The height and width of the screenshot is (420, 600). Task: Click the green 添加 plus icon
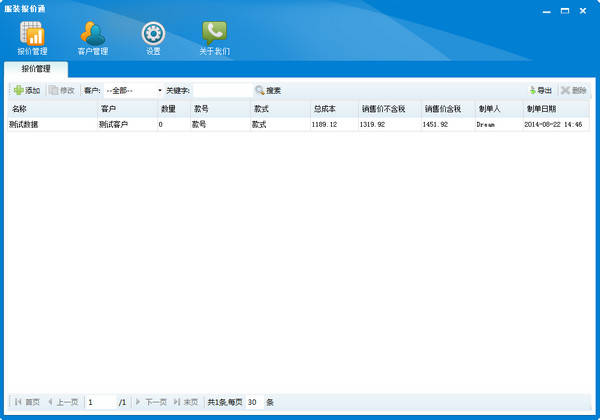[18, 90]
